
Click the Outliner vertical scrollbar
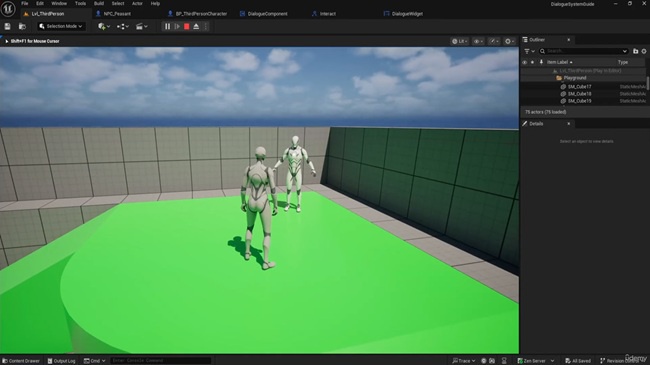pos(648,82)
